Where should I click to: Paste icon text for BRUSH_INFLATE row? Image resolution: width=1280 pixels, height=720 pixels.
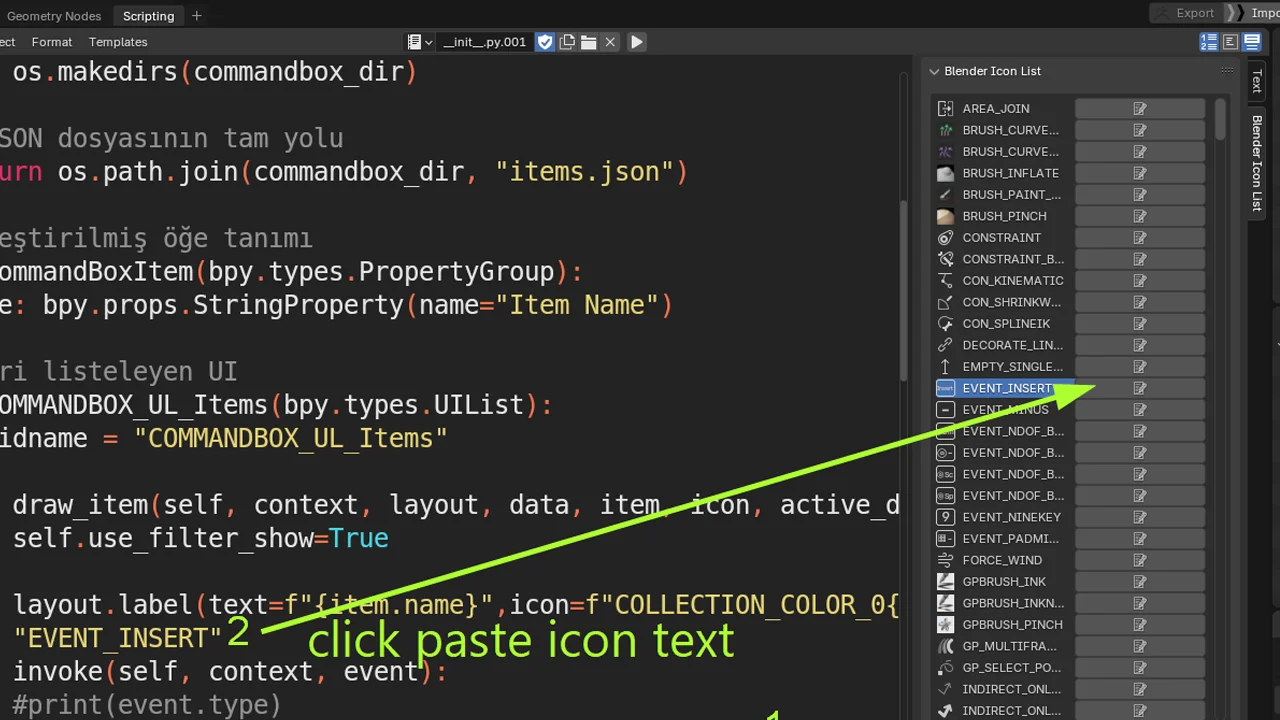[x=1139, y=173]
